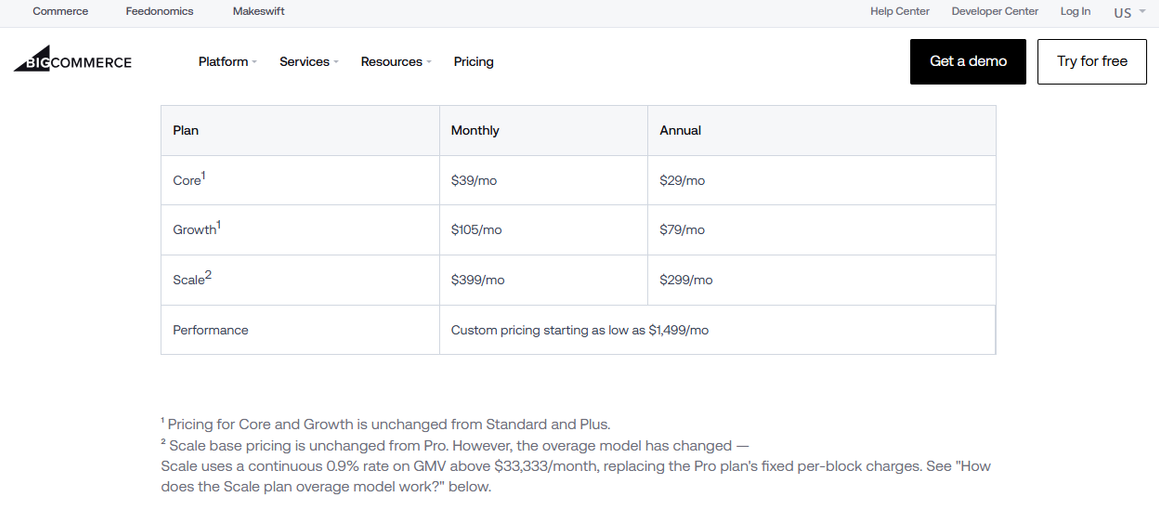
Task: Click the Core plan row label
Action: point(189,180)
